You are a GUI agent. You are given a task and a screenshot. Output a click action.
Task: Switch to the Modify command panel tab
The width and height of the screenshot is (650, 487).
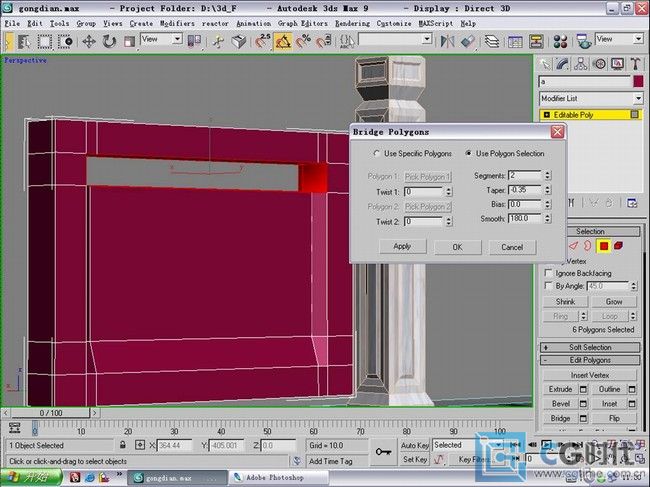pos(562,64)
